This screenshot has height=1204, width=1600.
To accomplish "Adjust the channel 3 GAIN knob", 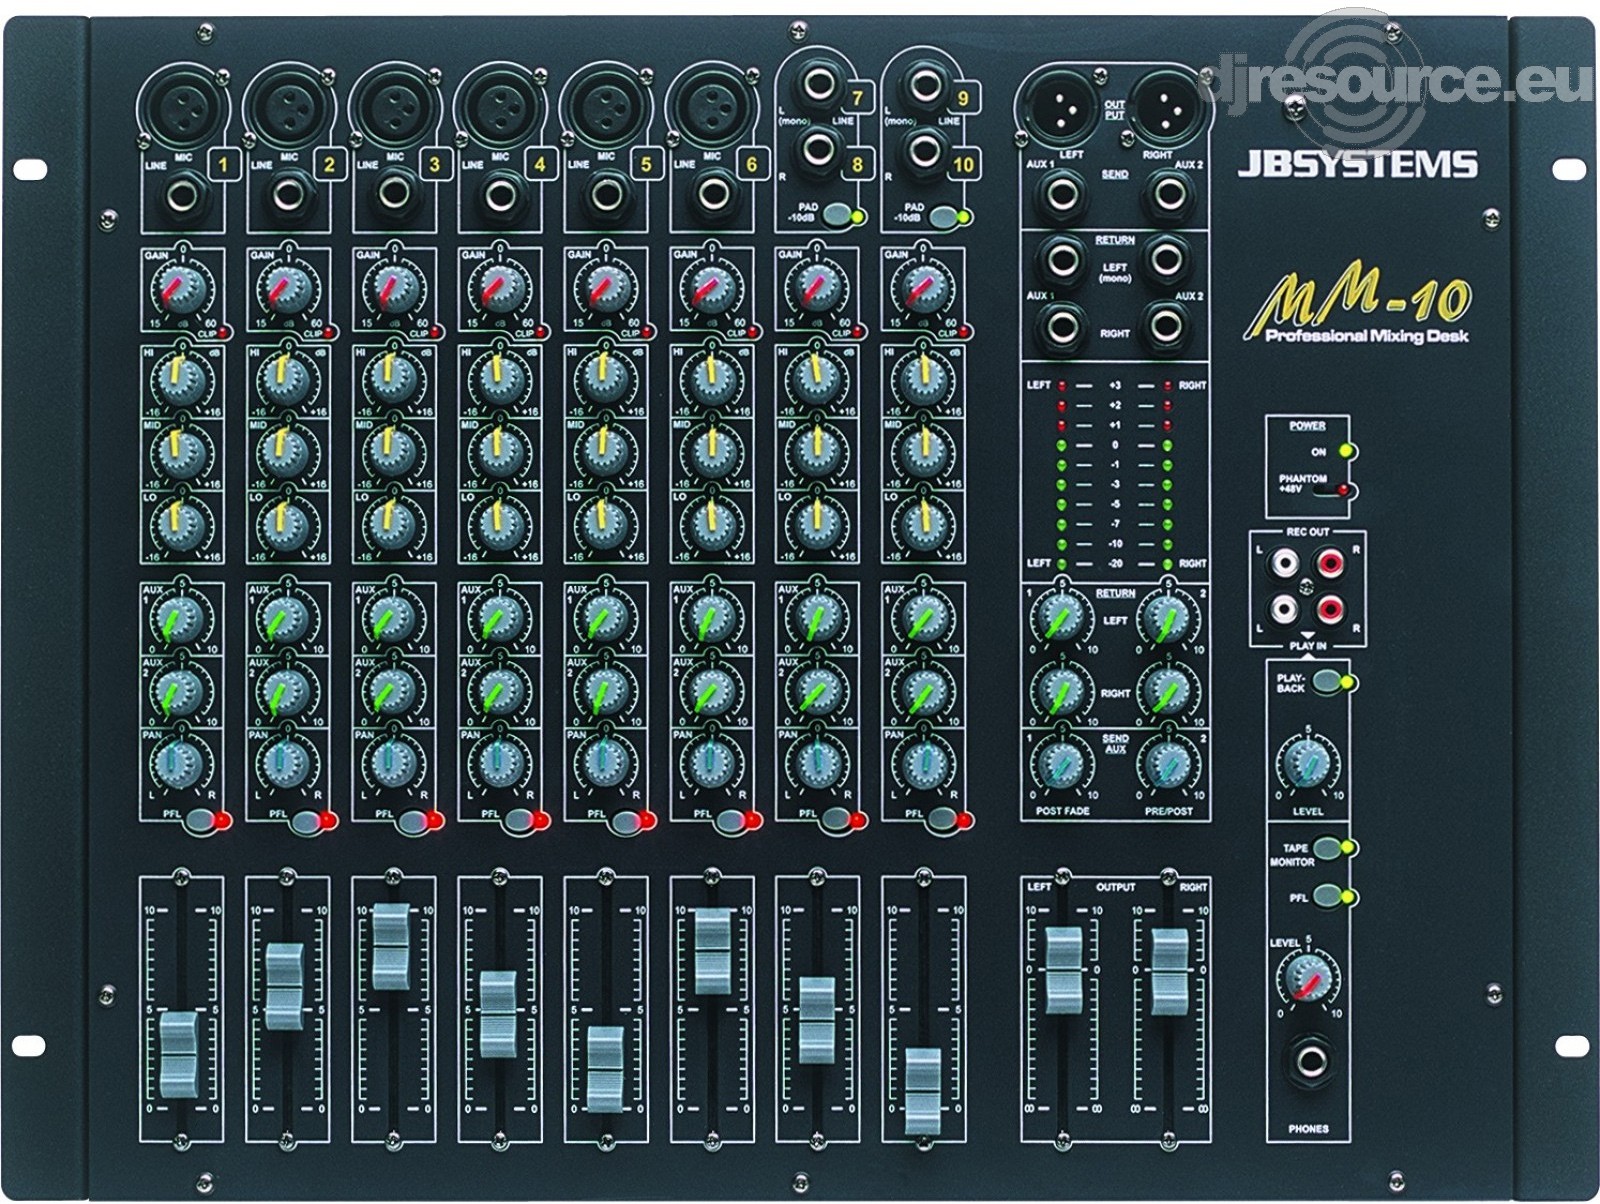I will tap(391, 289).
